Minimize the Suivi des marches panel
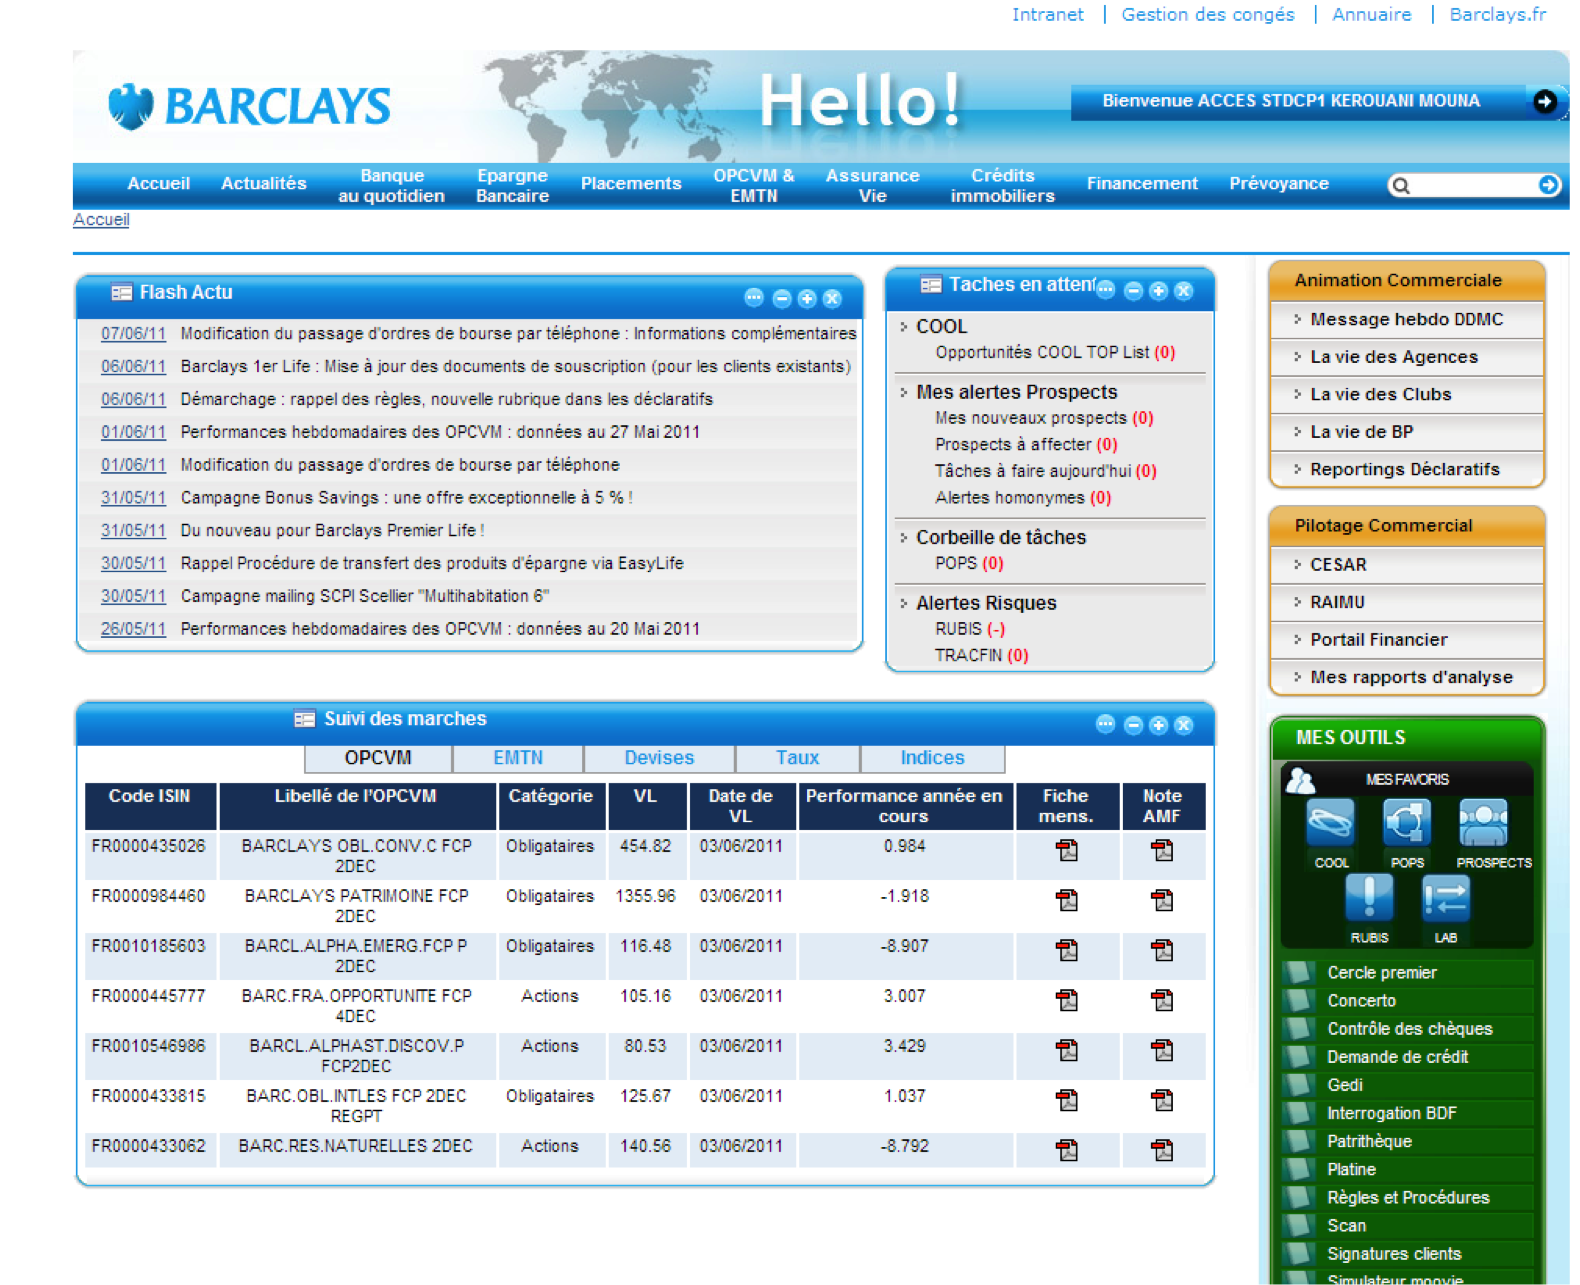Screen dimensions: 1580x1285 (x=1133, y=725)
